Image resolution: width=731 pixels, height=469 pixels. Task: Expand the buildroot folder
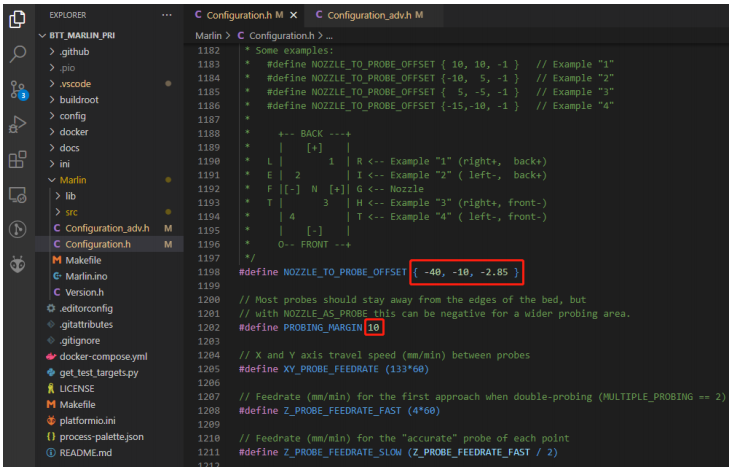tap(81, 100)
